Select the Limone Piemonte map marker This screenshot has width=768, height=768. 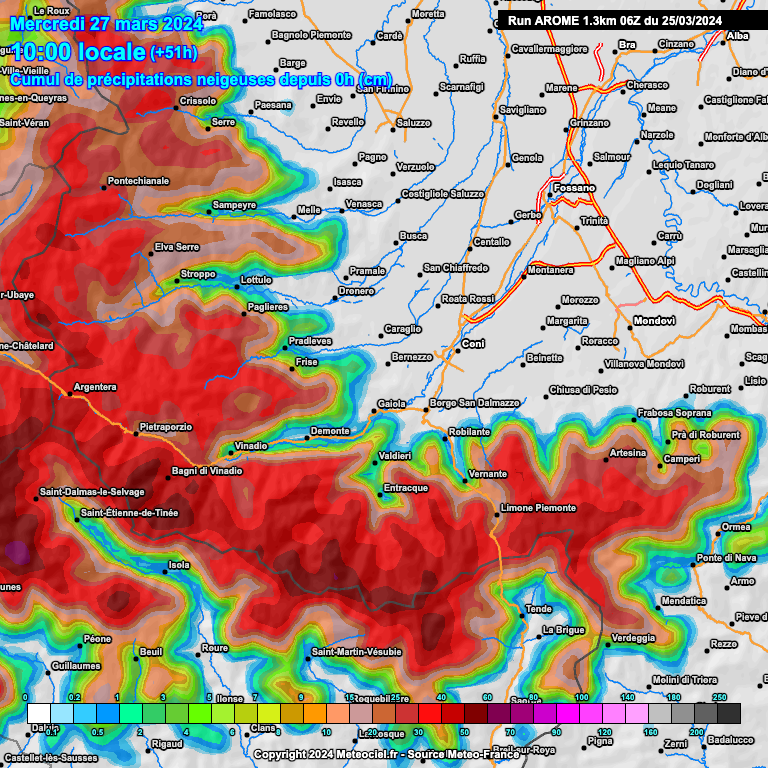496,517
